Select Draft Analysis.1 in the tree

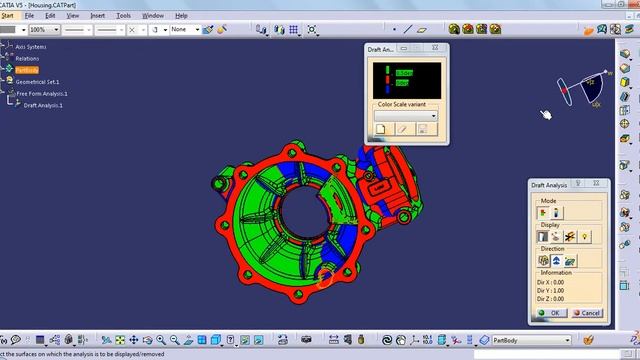tap(43, 105)
